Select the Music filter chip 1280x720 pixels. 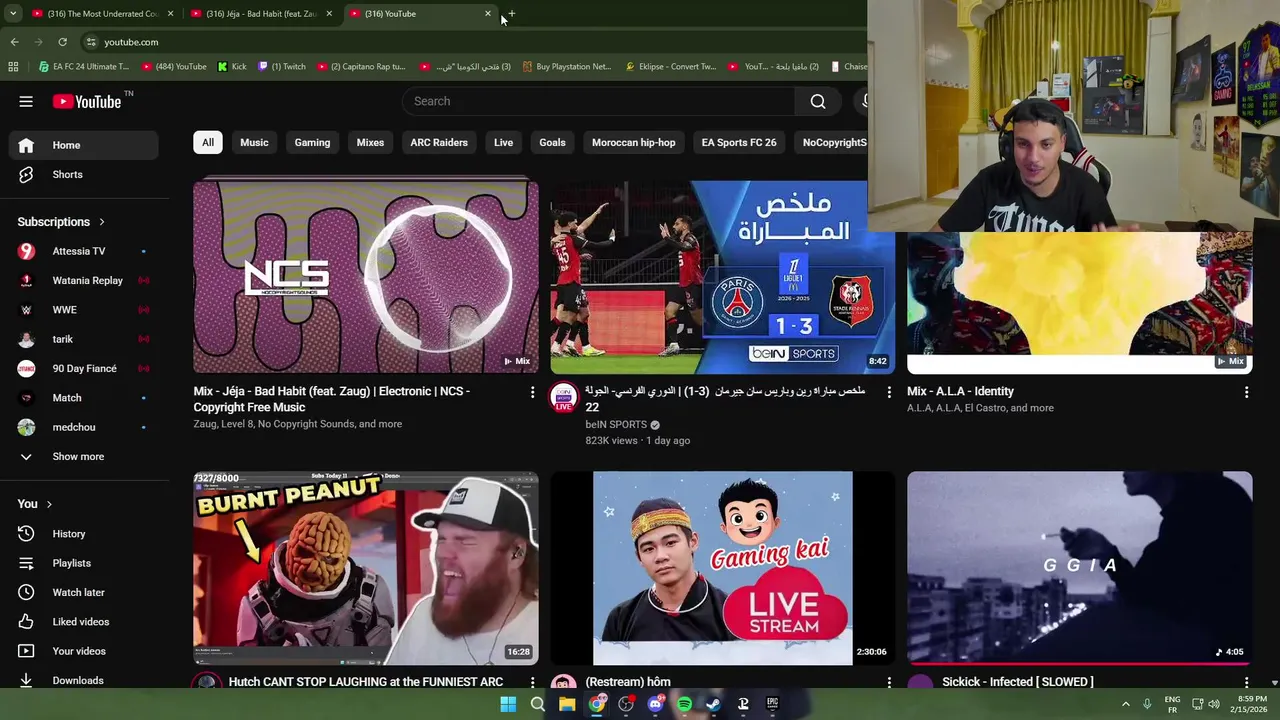coord(254,142)
